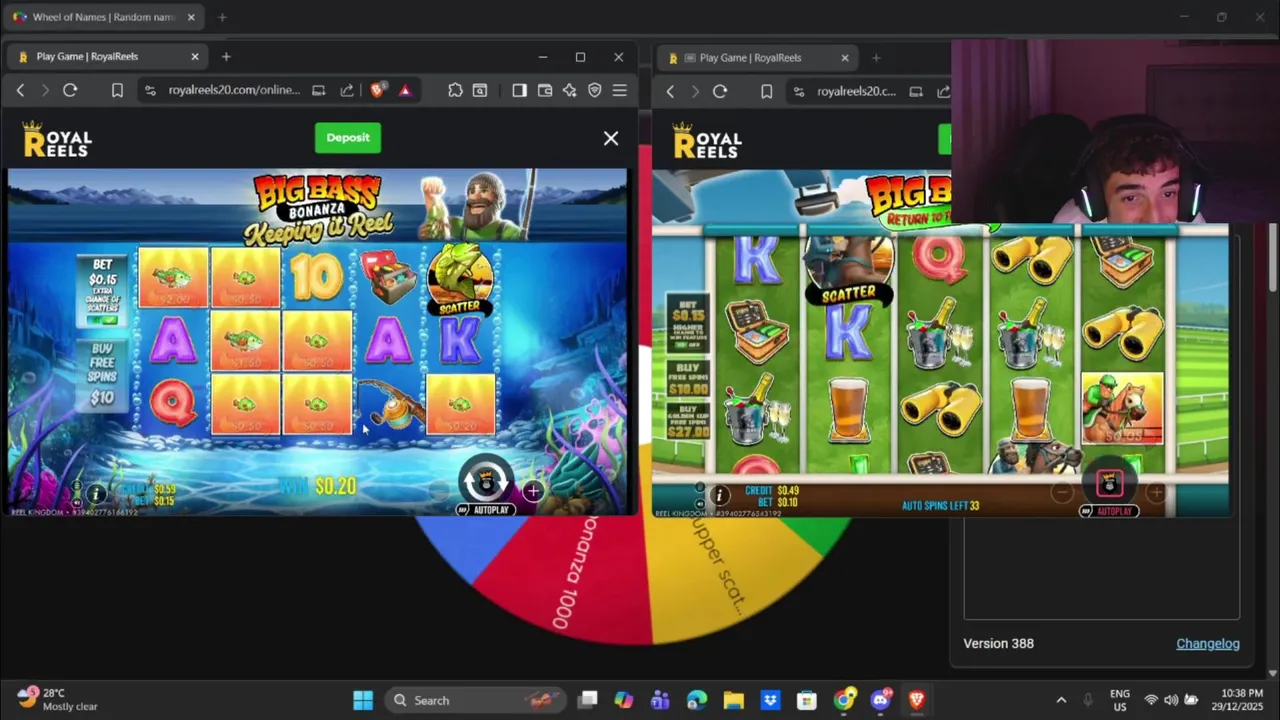Screen dimensions: 1280x720
Task: Toggle the sidebar panel icon in left window
Action: 519,90
